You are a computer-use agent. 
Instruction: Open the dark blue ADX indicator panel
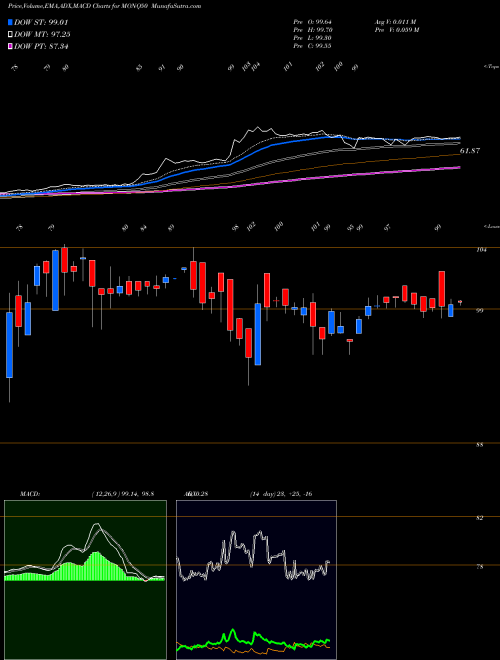point(256,580)
